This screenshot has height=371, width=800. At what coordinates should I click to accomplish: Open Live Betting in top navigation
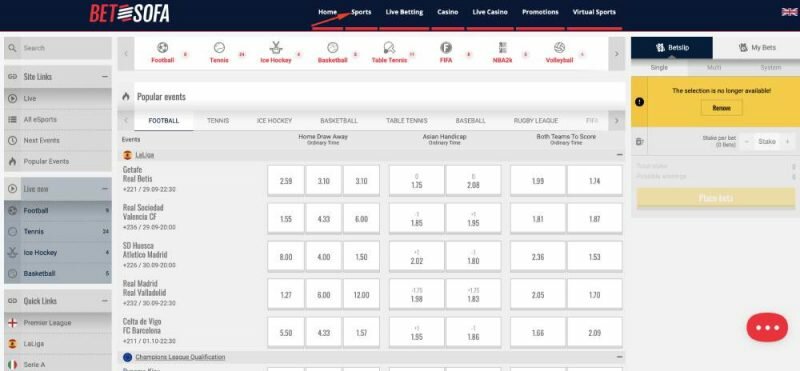404,12
